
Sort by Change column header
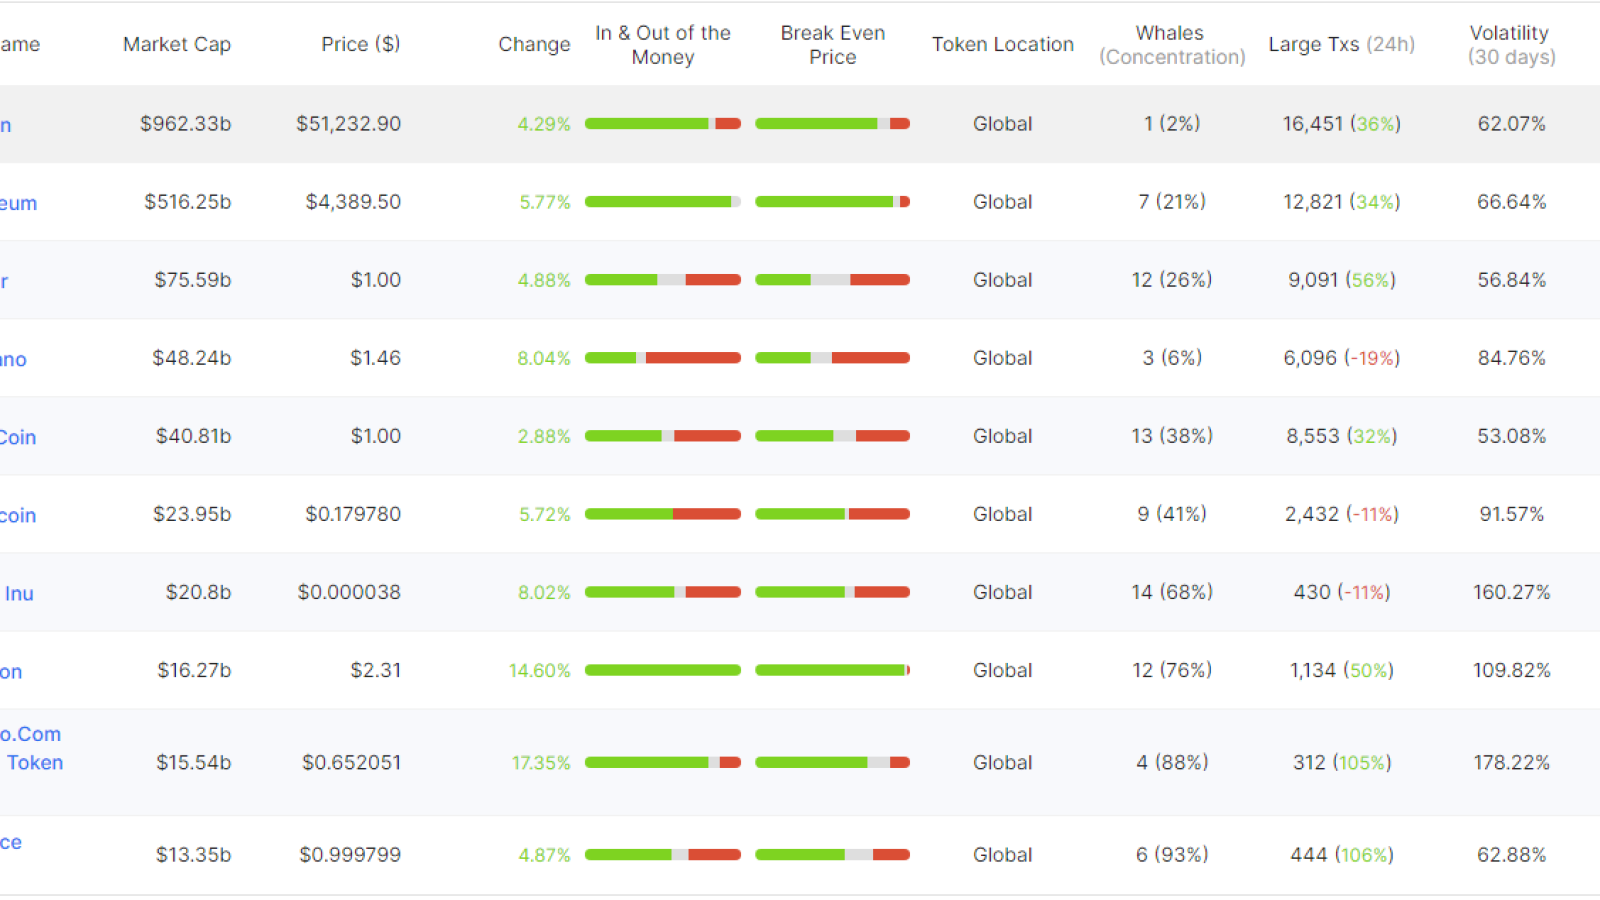coord(534,44)
